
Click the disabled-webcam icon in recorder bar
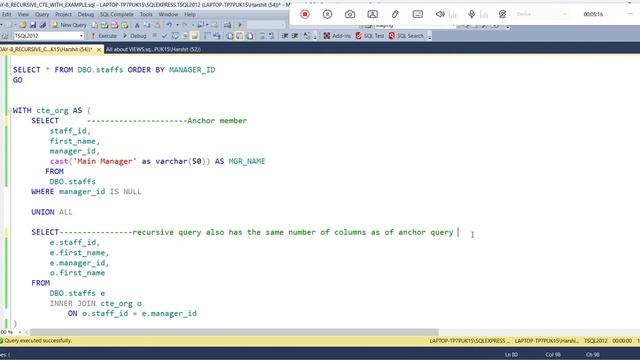coord(502,14)
